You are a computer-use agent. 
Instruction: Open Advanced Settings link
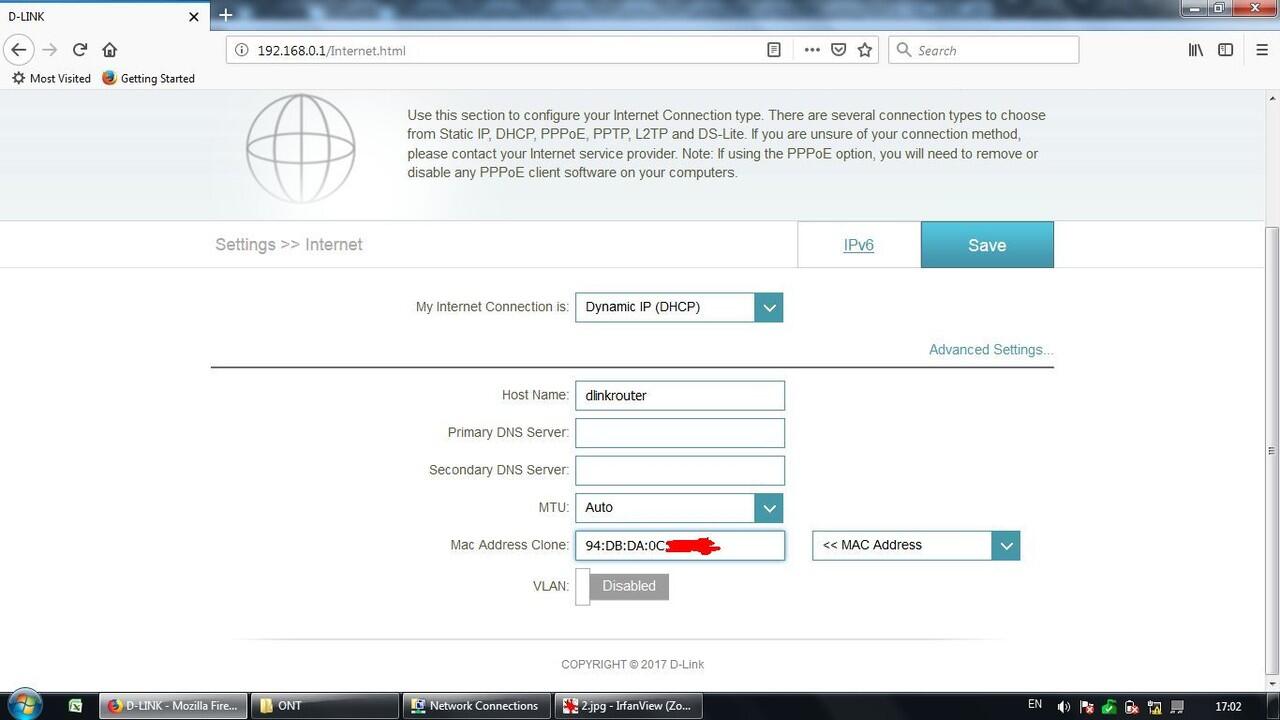(x=990, y=349)
